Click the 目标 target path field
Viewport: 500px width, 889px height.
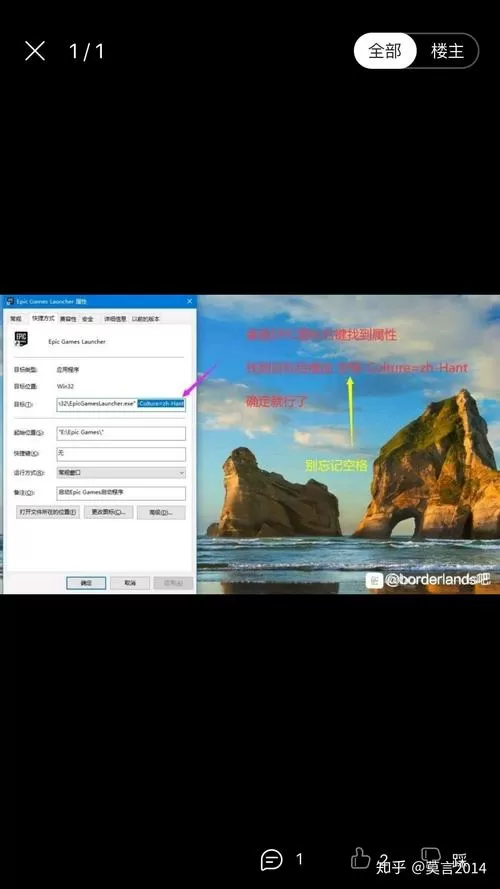pos(121,404)
